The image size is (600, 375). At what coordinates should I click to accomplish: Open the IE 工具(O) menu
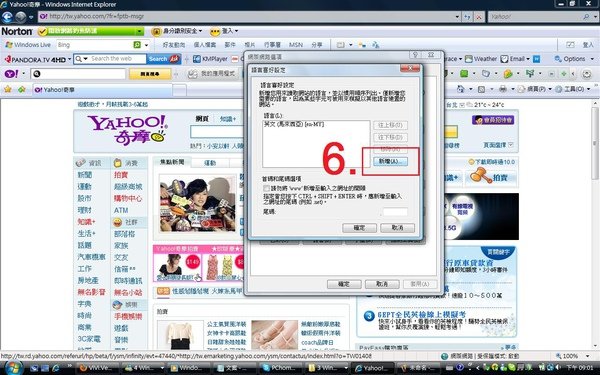click(573, 89)
